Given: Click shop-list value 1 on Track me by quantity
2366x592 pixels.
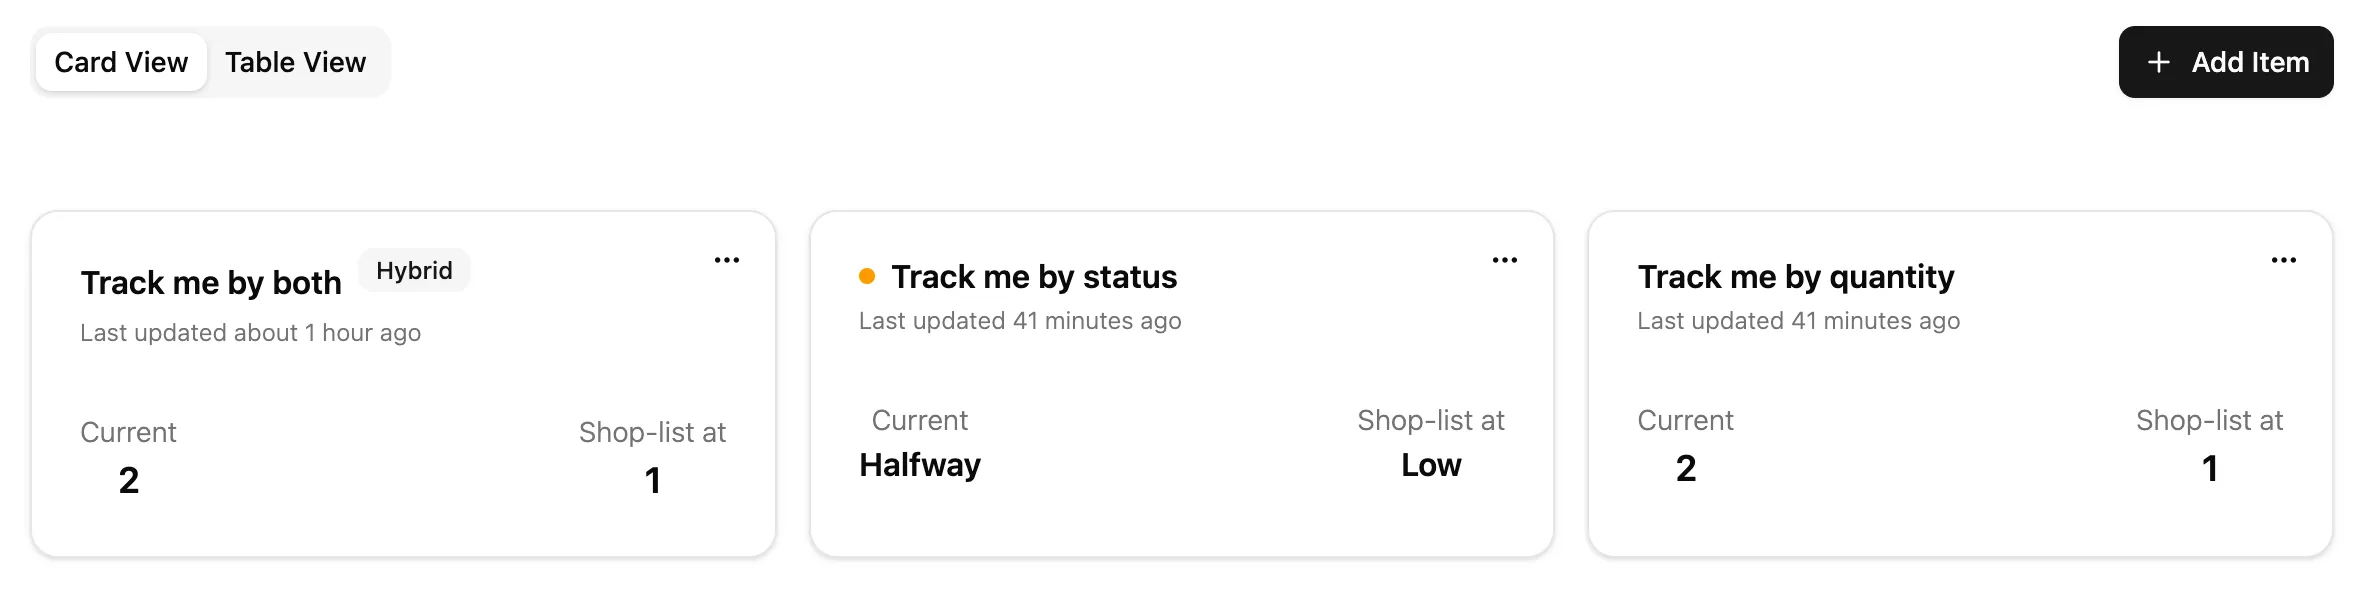Looking at the screenshot, I should pos(2211,469).
